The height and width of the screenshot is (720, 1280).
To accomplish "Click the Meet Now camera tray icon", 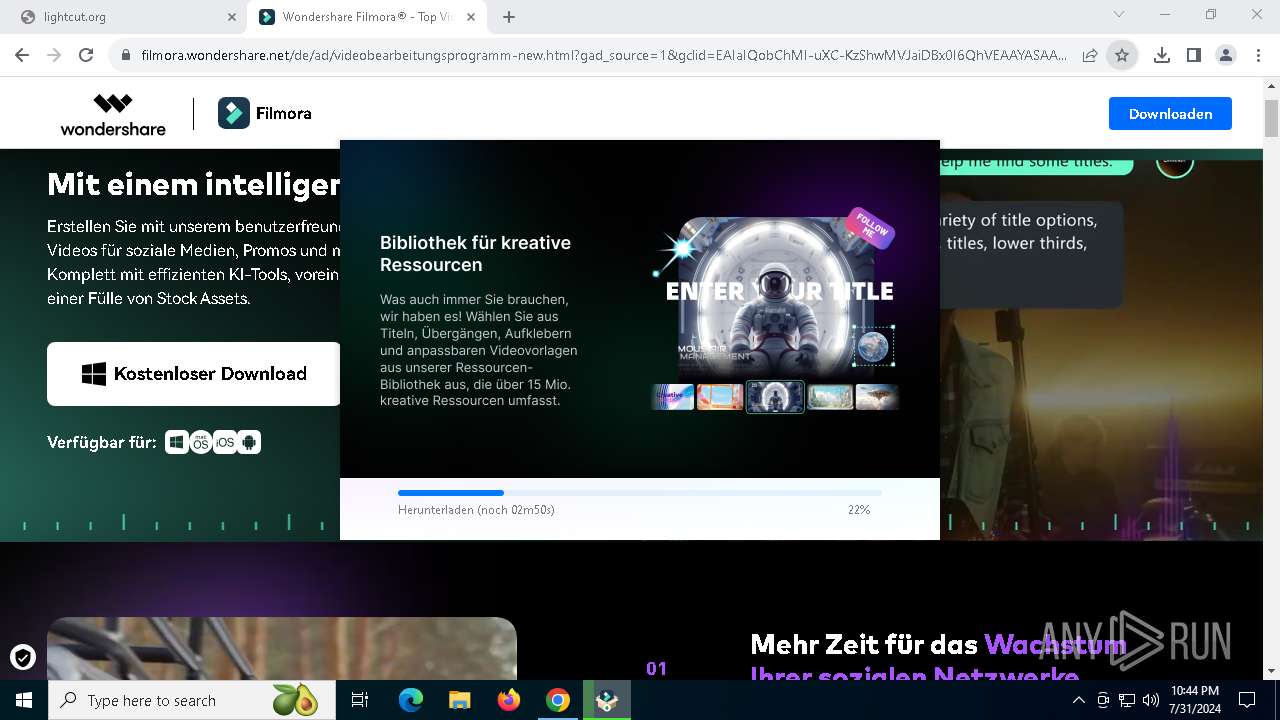I will [1103, 700].
